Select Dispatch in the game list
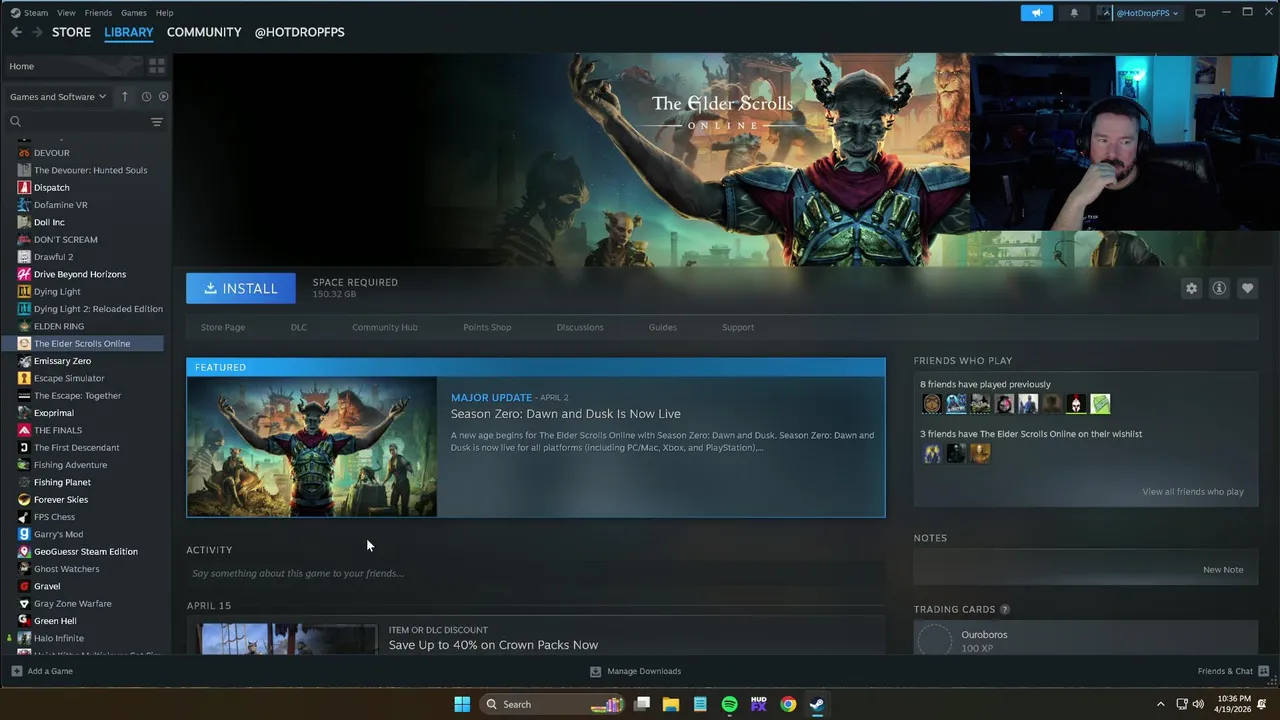This screenshot has width=1280, height=720. (52, 187)
